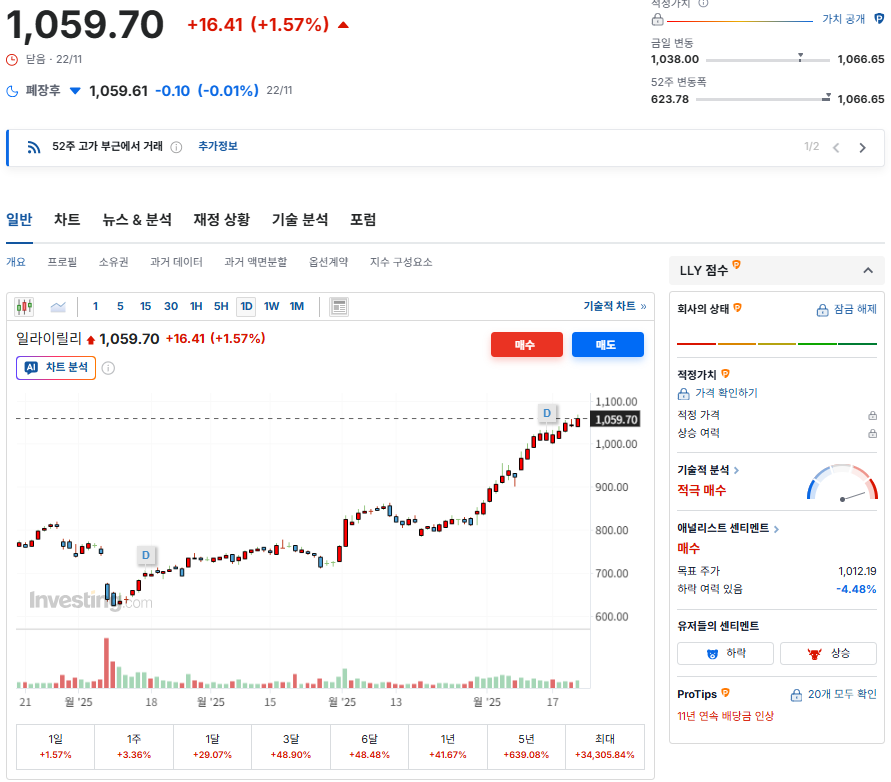Click the 52주 변동폭 range slider
Image resolution: width=891 pixels, height=782 pixels.
[x=763, y=99]
